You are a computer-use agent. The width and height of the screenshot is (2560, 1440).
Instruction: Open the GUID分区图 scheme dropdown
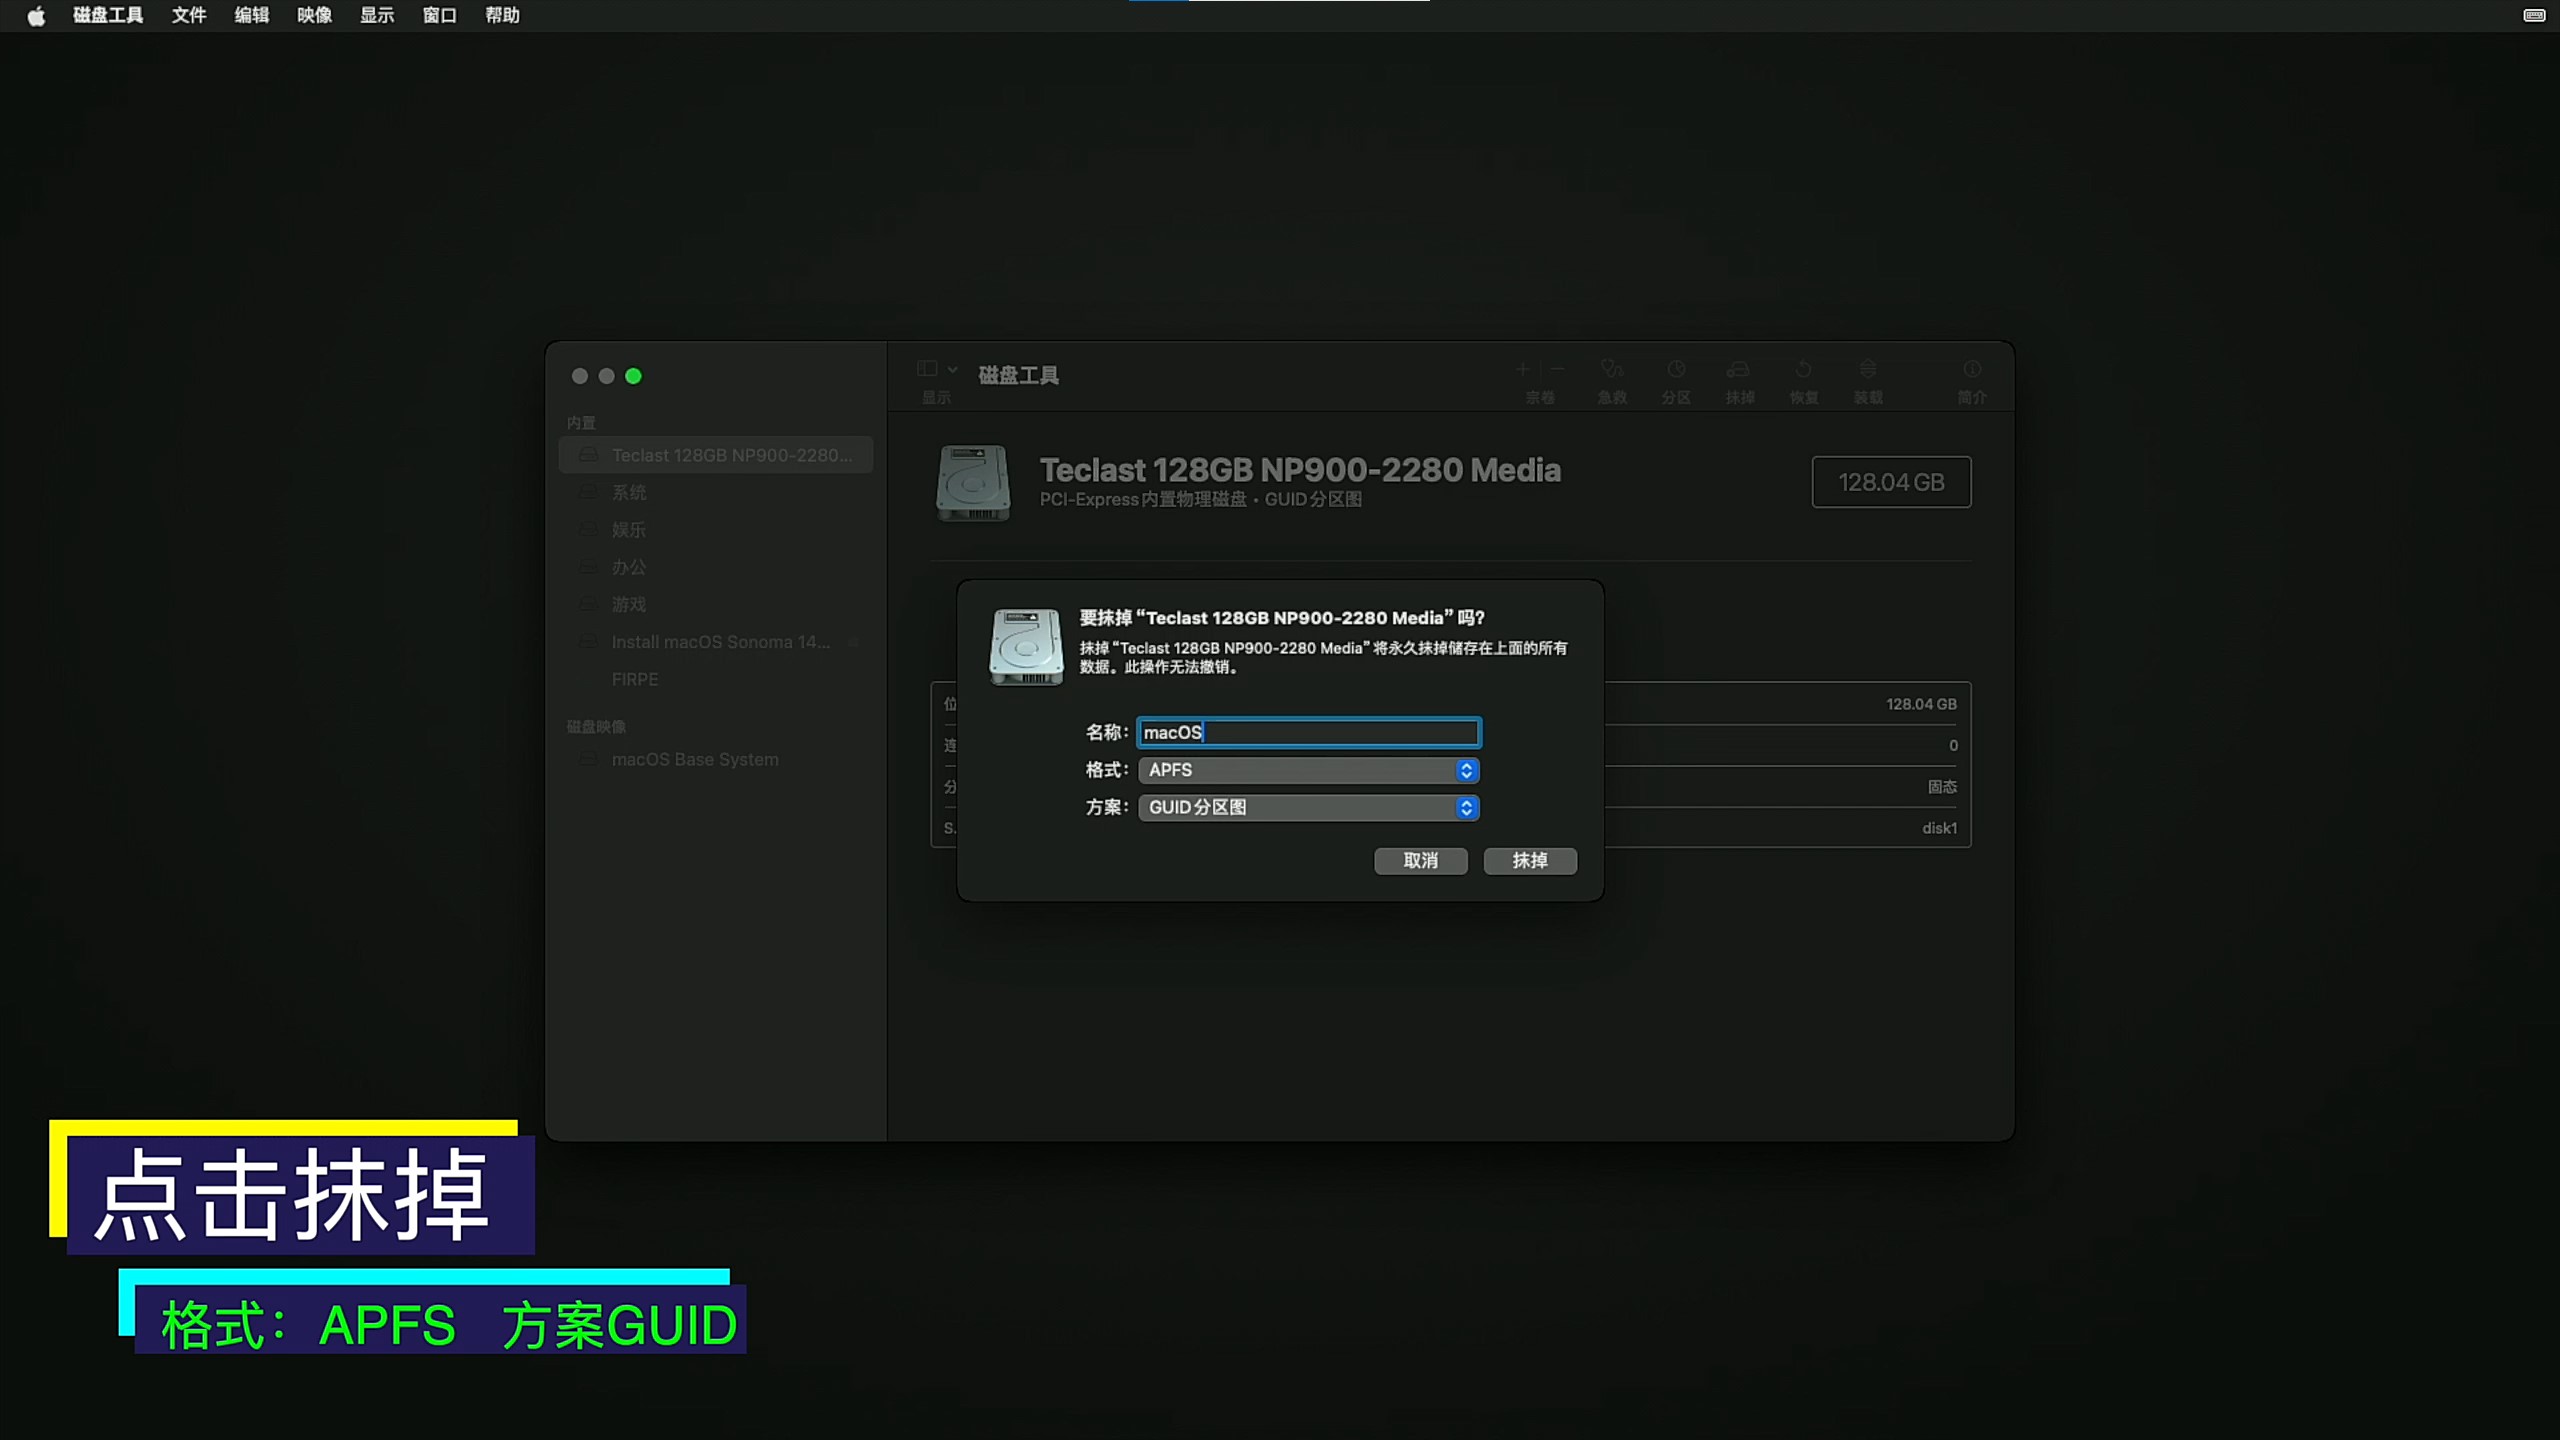point(1308,807)
